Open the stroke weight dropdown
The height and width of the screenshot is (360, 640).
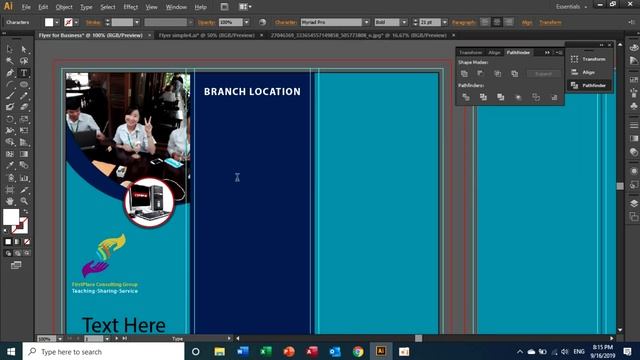137,22
